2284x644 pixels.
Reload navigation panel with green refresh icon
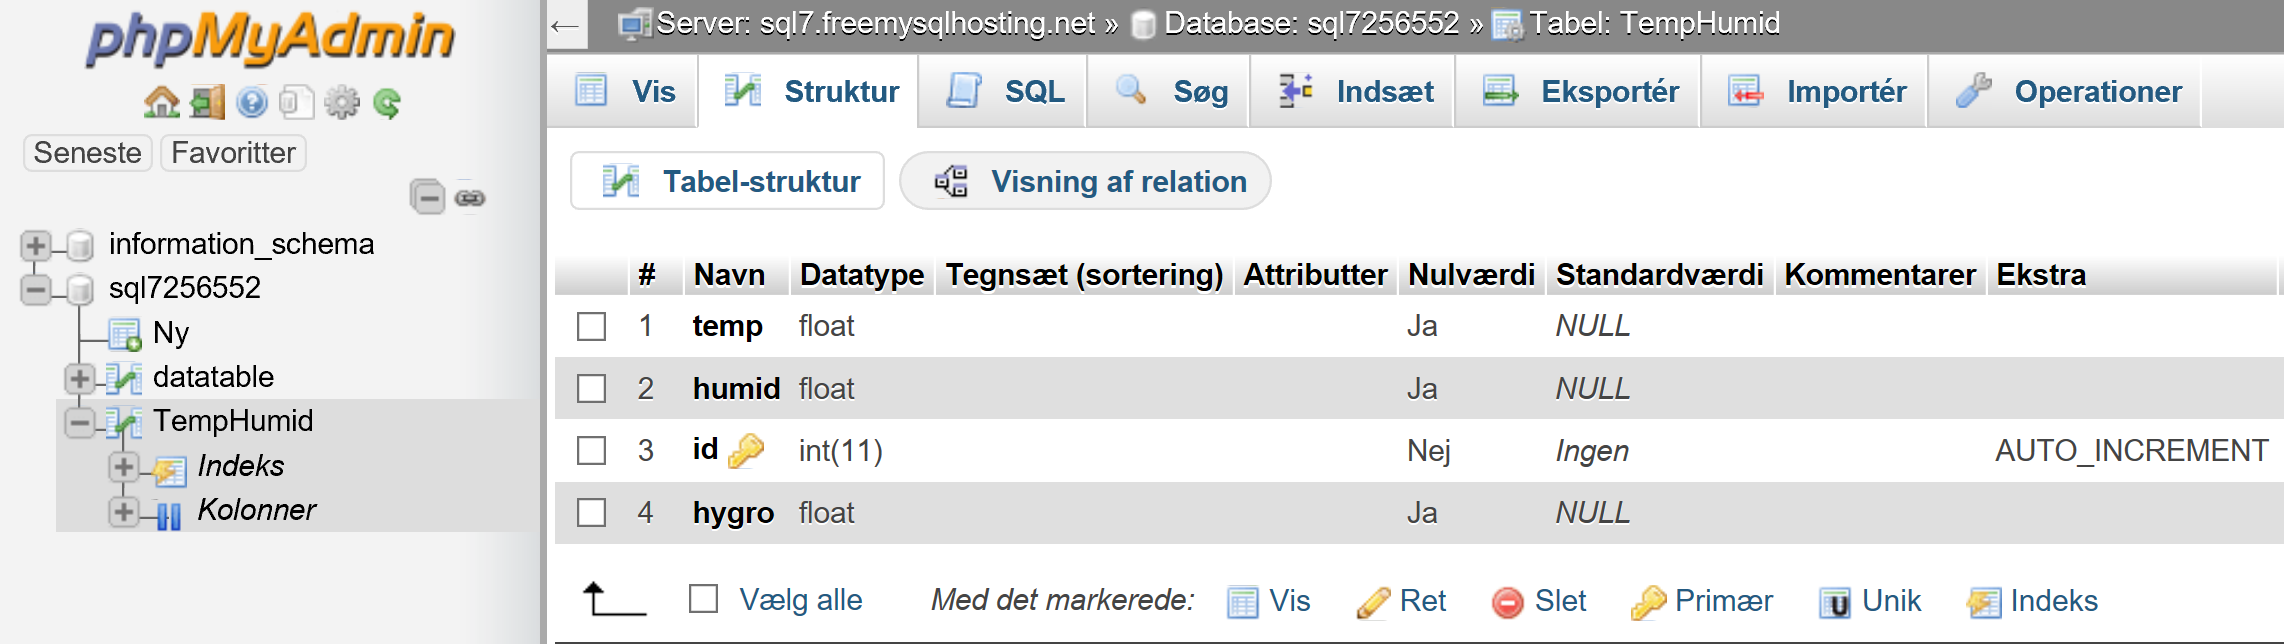tap(387, 102)
